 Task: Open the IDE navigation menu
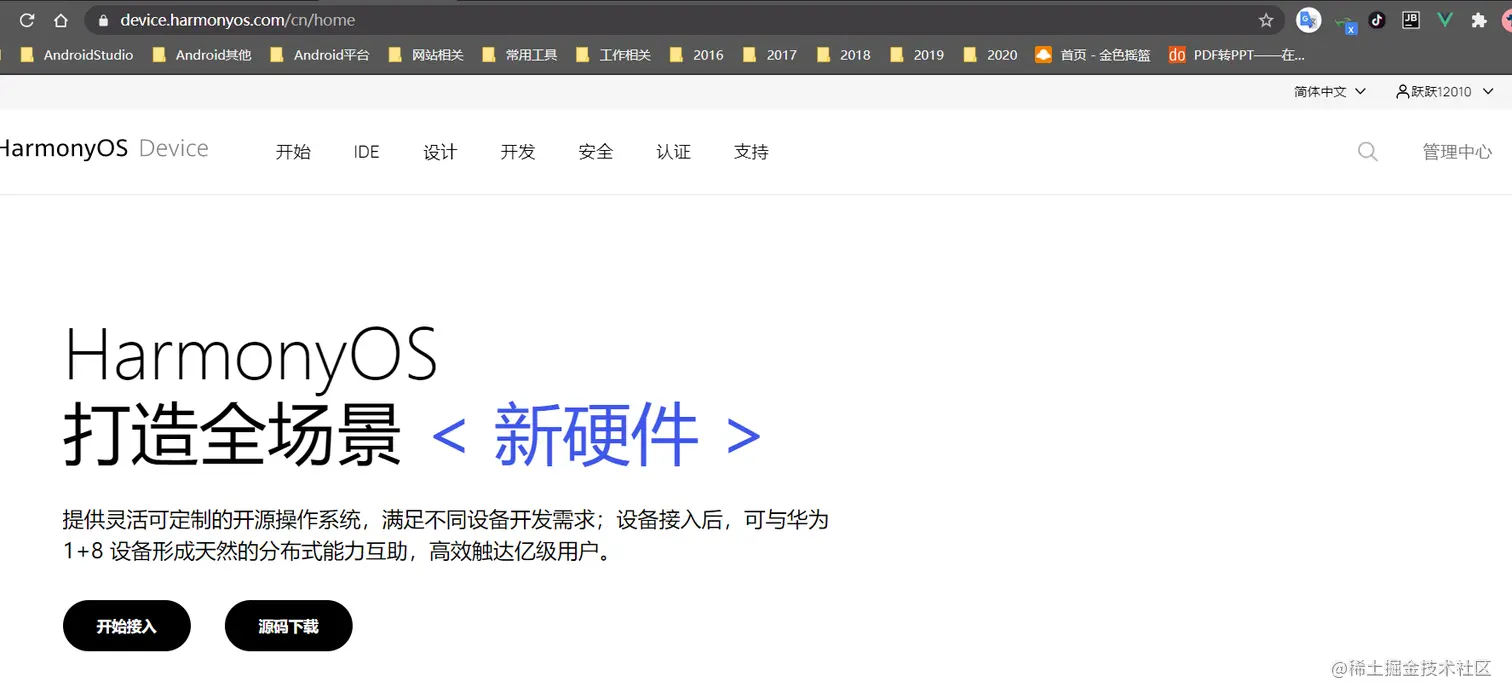367,152
